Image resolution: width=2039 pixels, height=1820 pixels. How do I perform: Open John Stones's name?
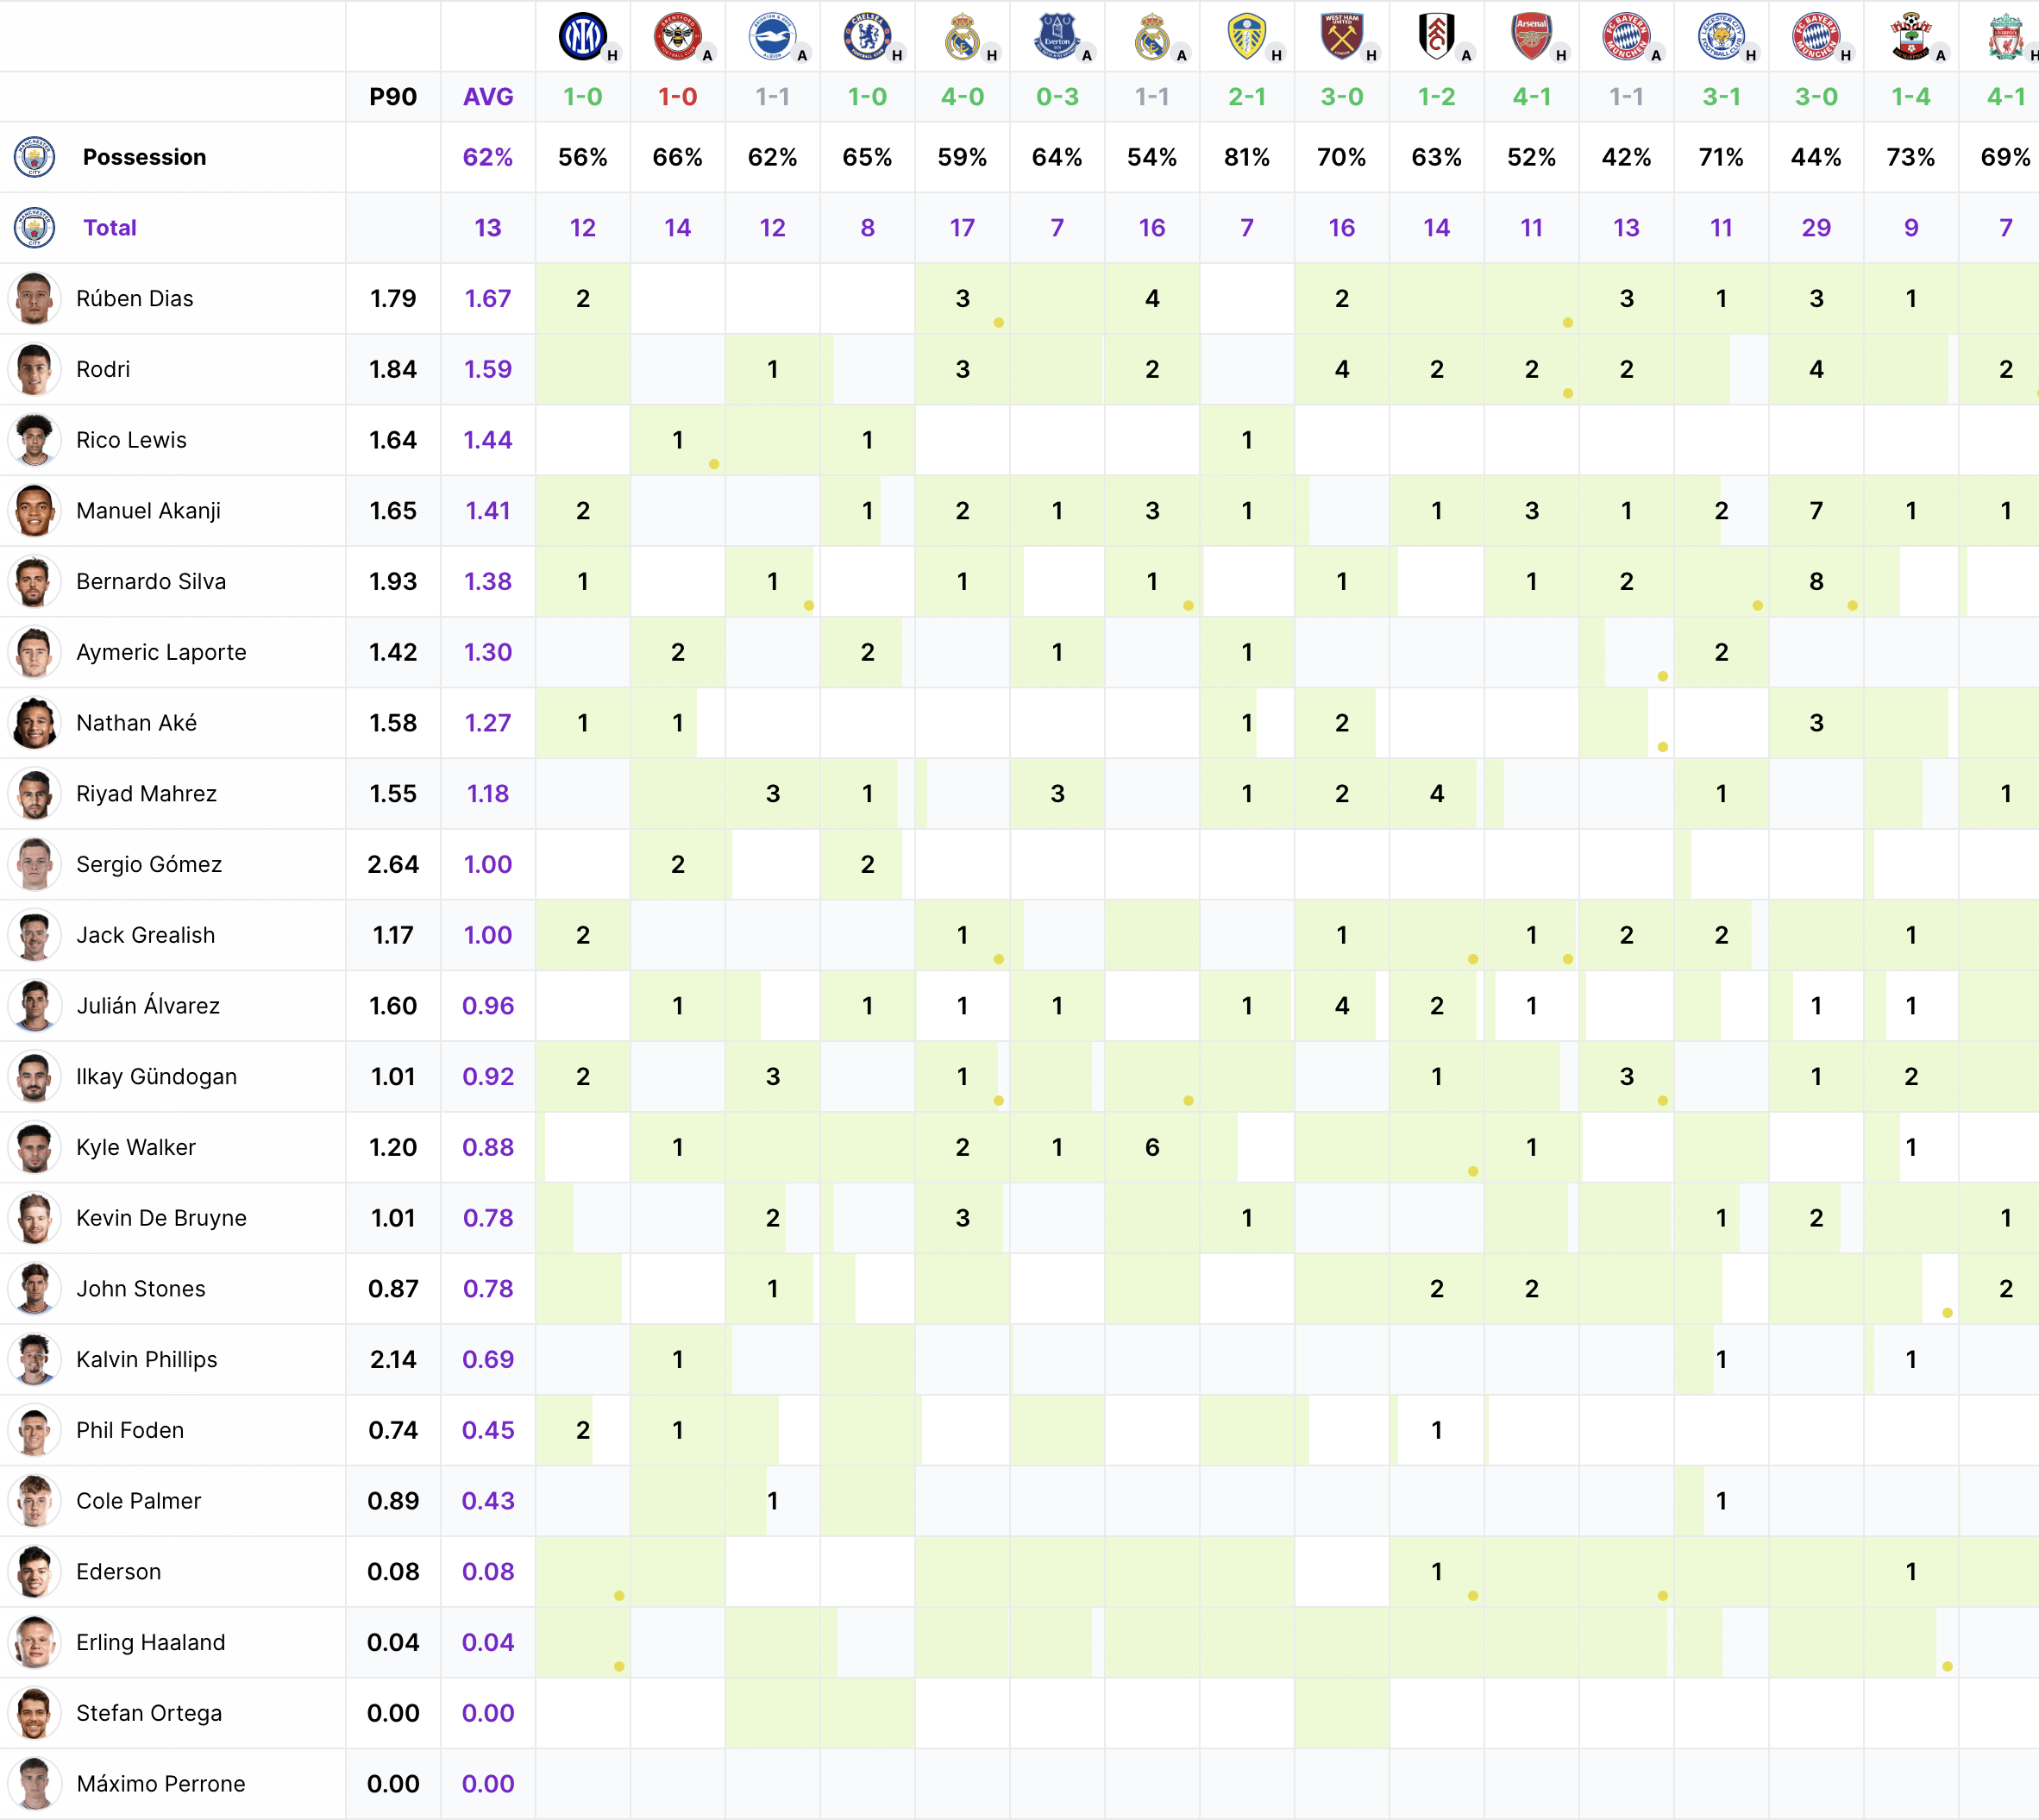tap(141, 1289)
